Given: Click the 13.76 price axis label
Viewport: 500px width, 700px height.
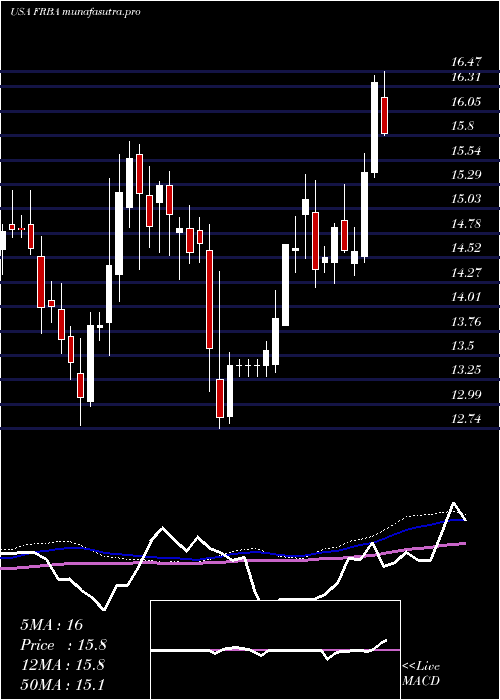Looking at the screenshot, I should [x=467, y=321].
